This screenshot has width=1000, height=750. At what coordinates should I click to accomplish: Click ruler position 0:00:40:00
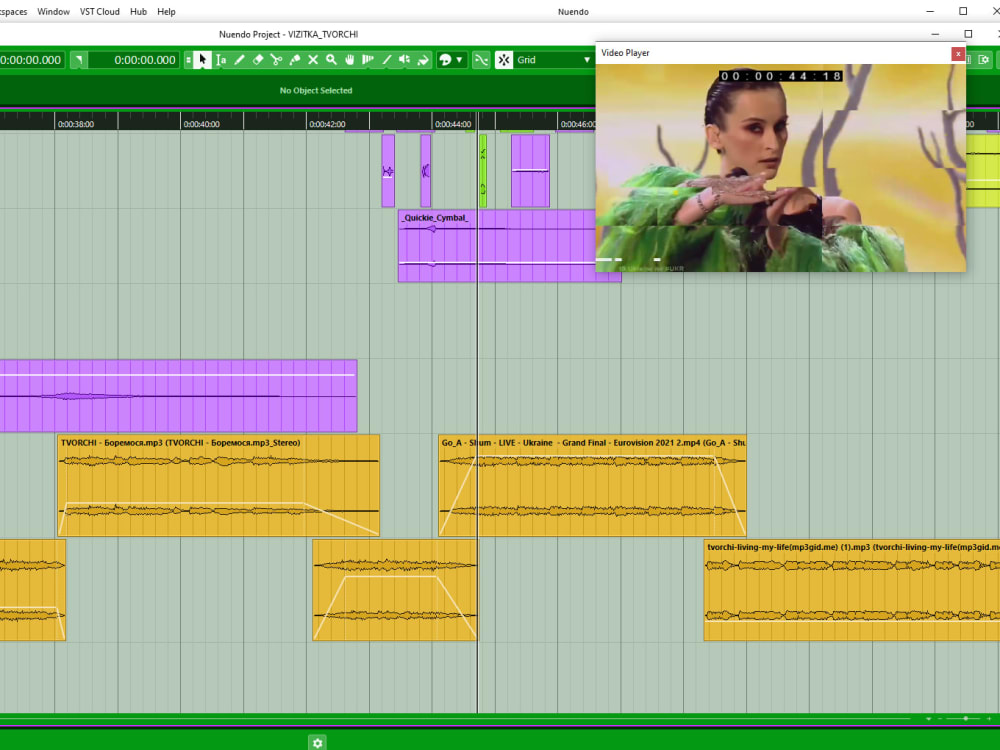202,124
